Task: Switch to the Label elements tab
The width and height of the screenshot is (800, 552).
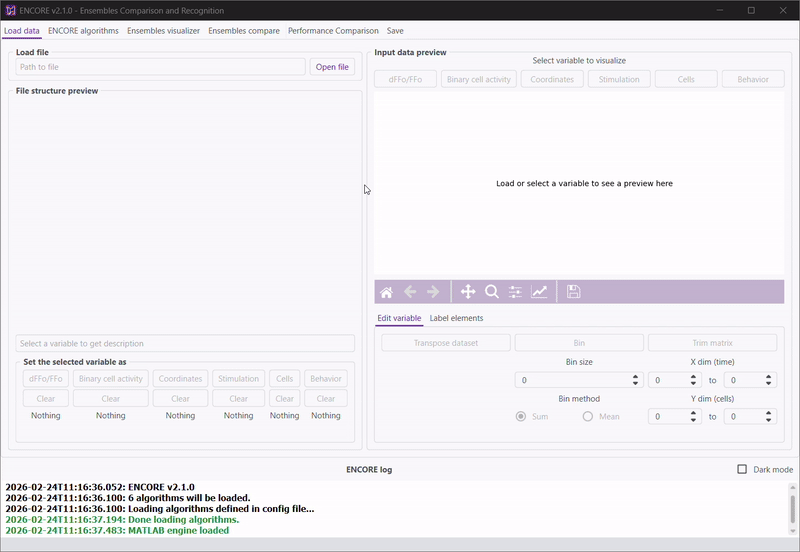Action: click(x=456, y=318)
